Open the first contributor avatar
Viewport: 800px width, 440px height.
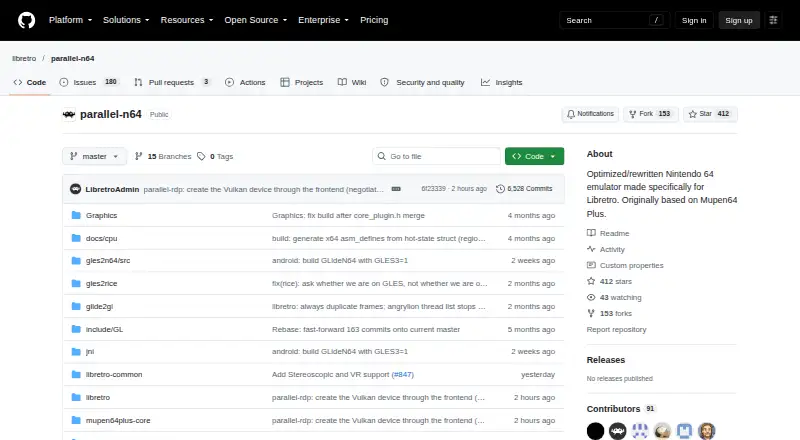tap(595, 431)
